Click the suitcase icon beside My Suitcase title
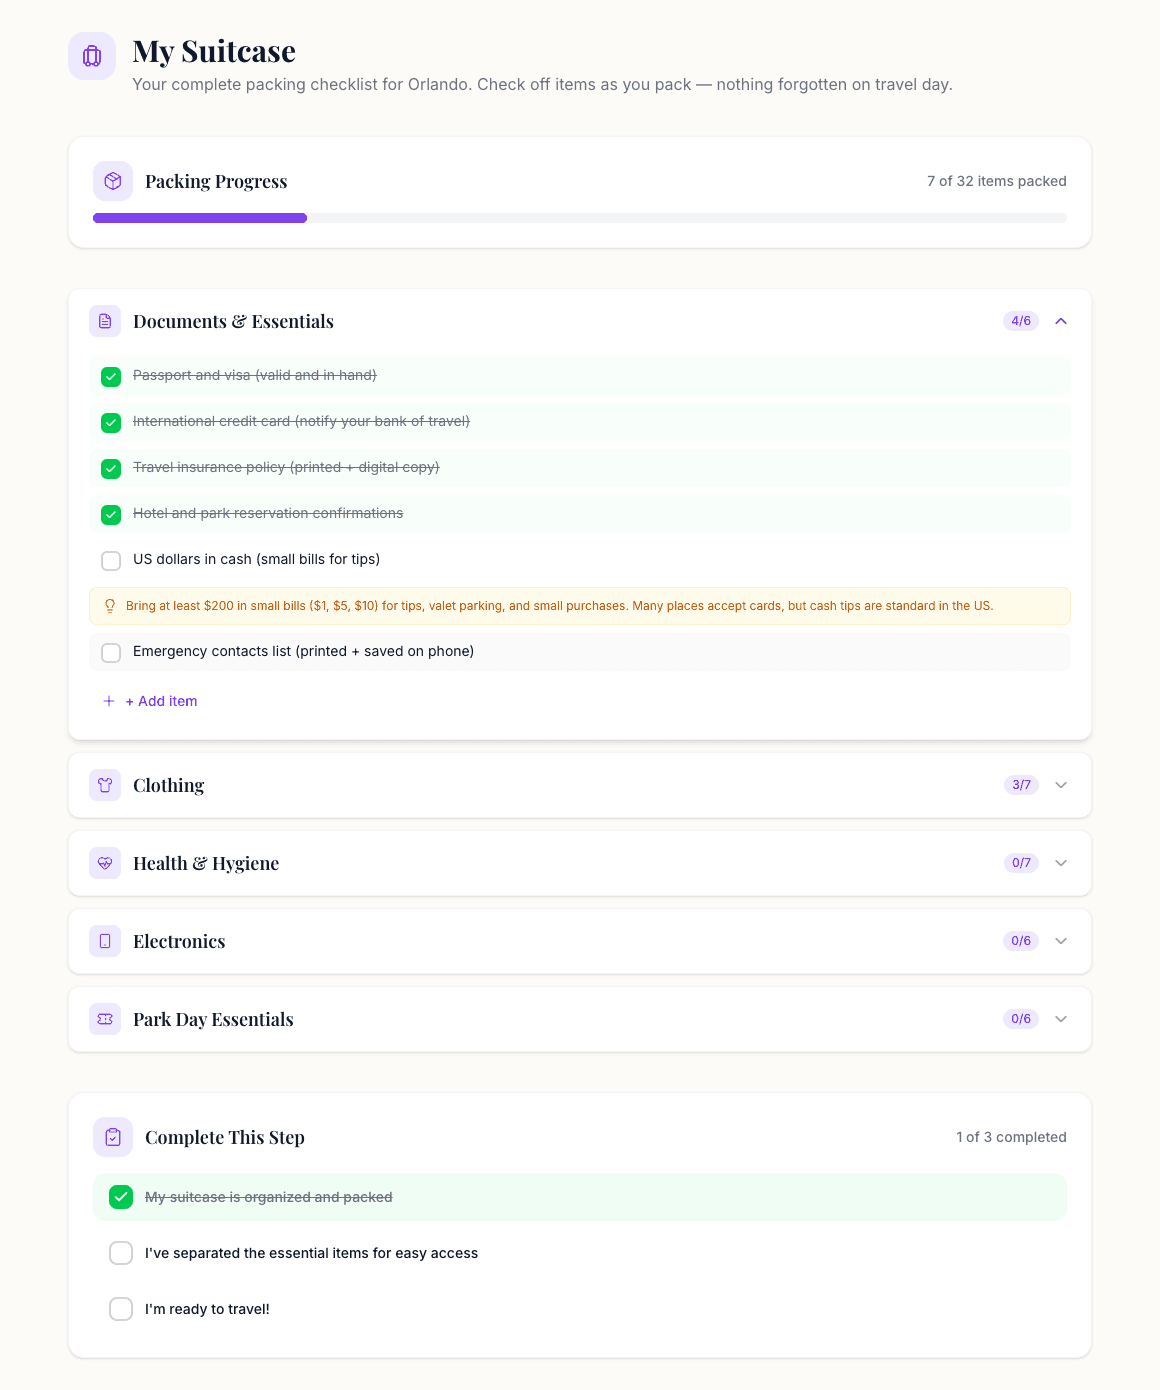 pyautogui.click(x=92, y=56)
